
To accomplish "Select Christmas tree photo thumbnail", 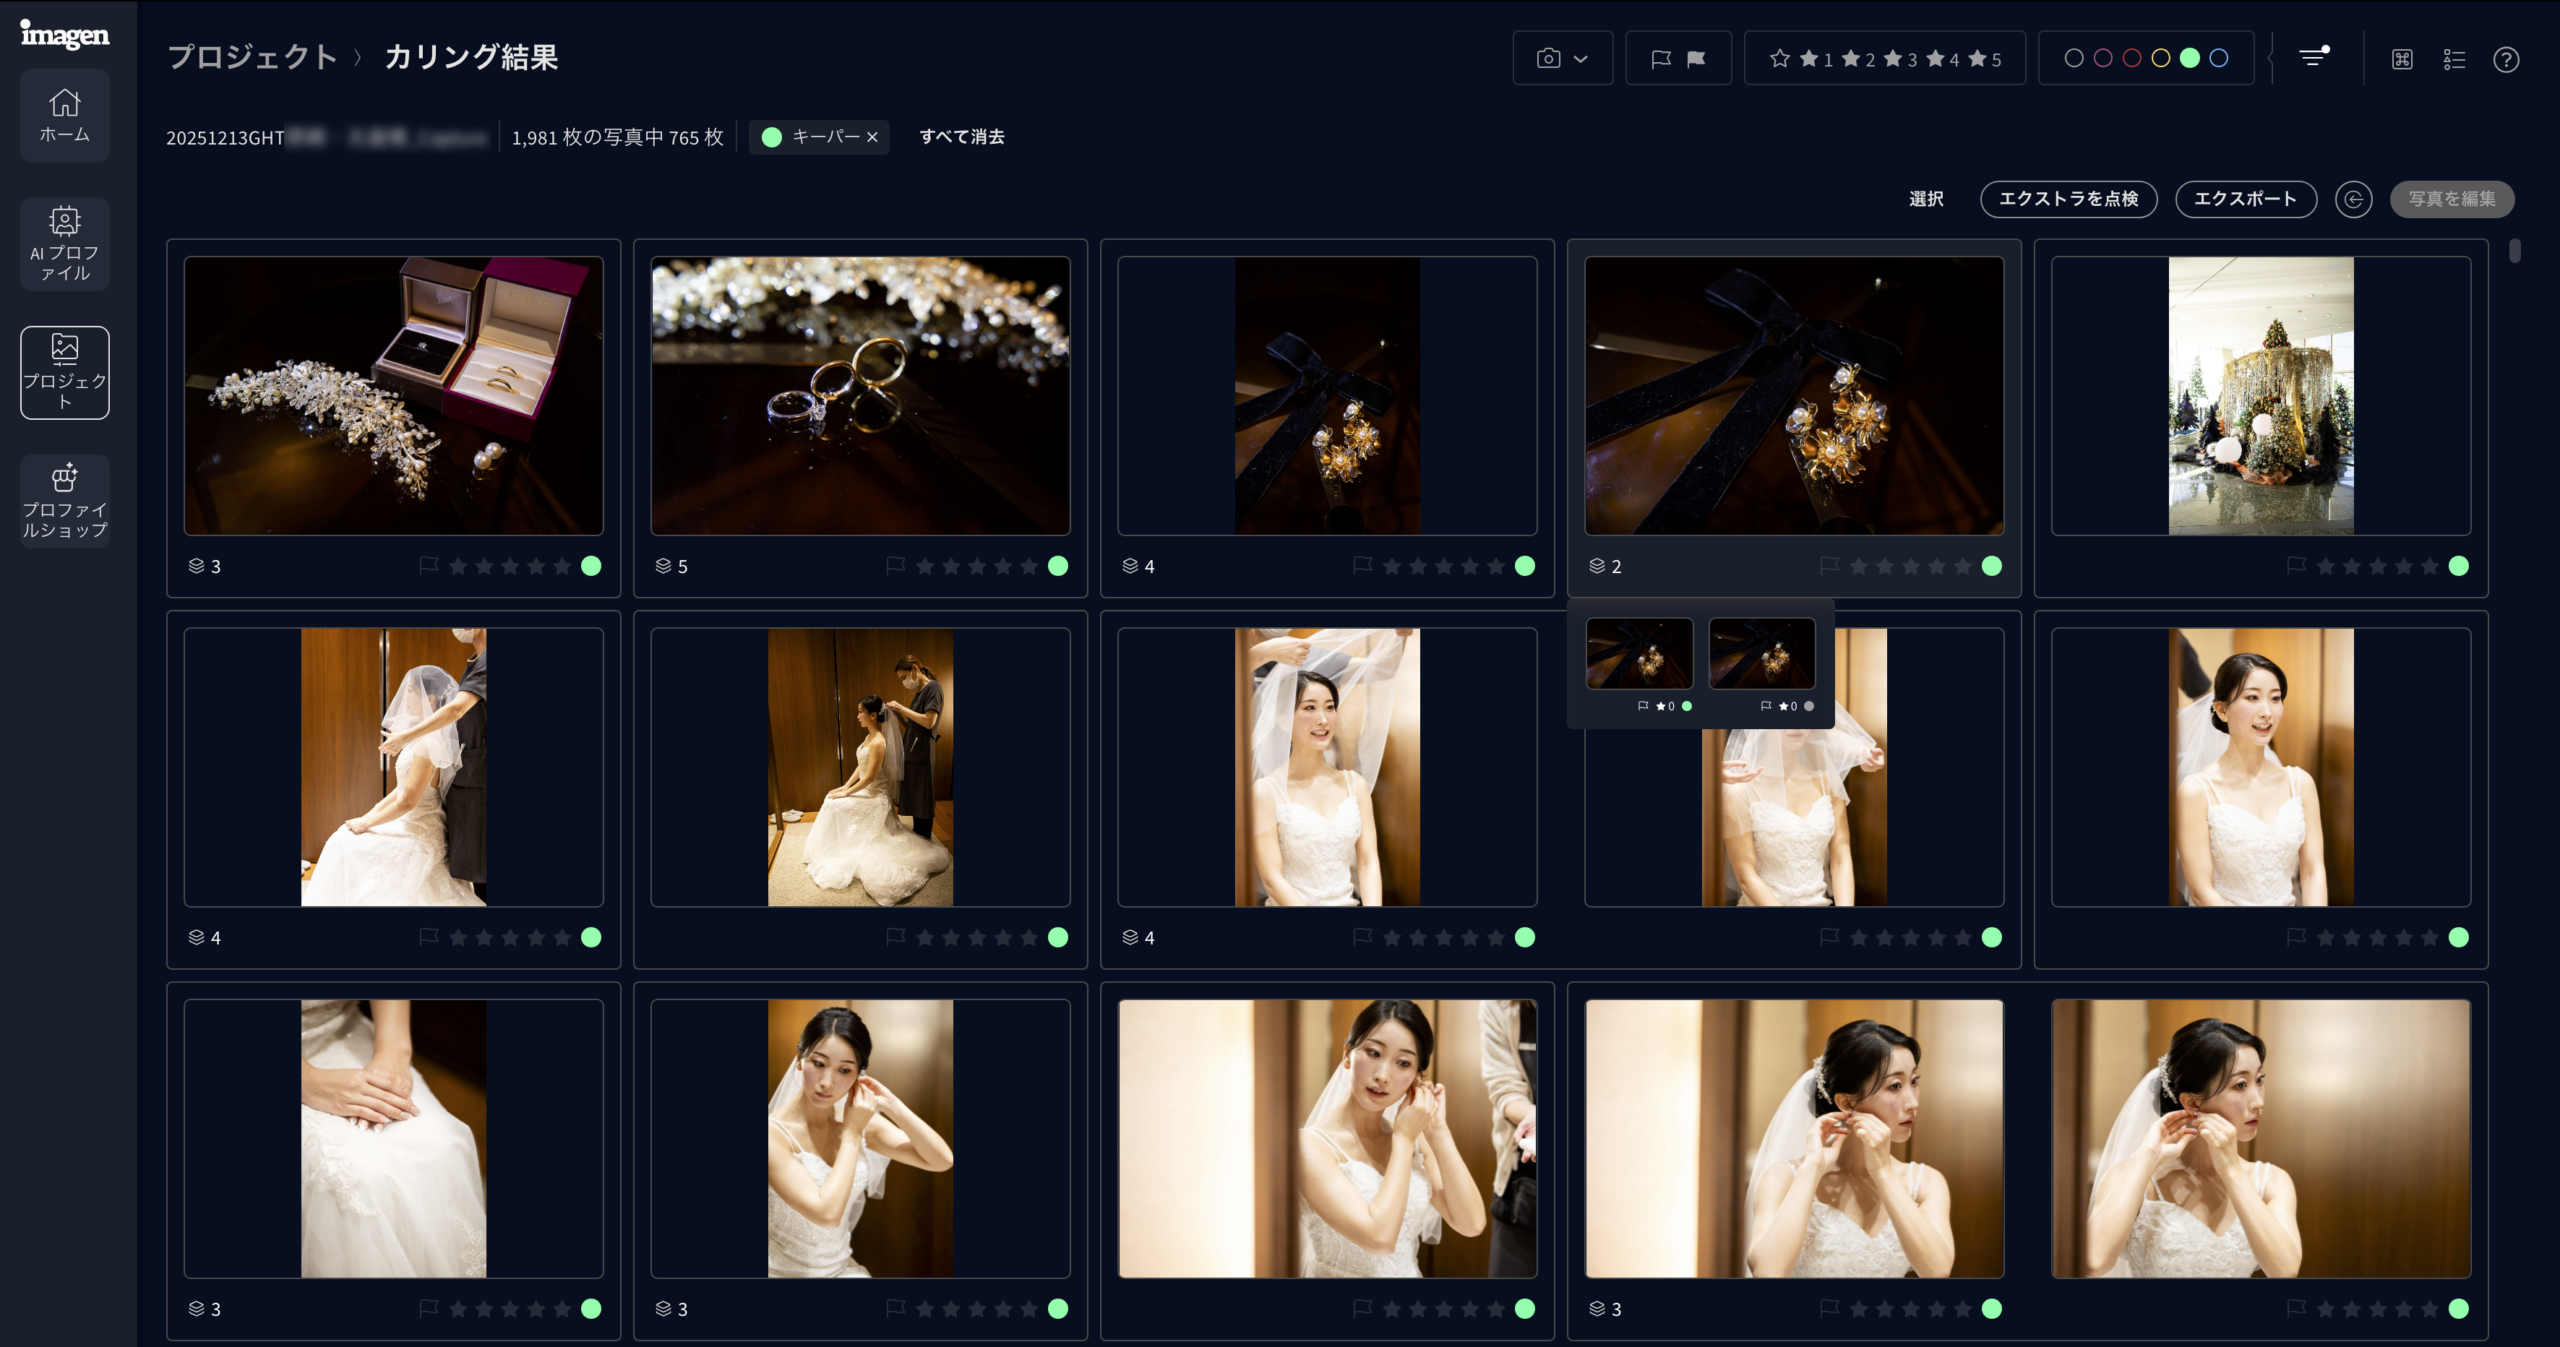I will pos(2260,395).
